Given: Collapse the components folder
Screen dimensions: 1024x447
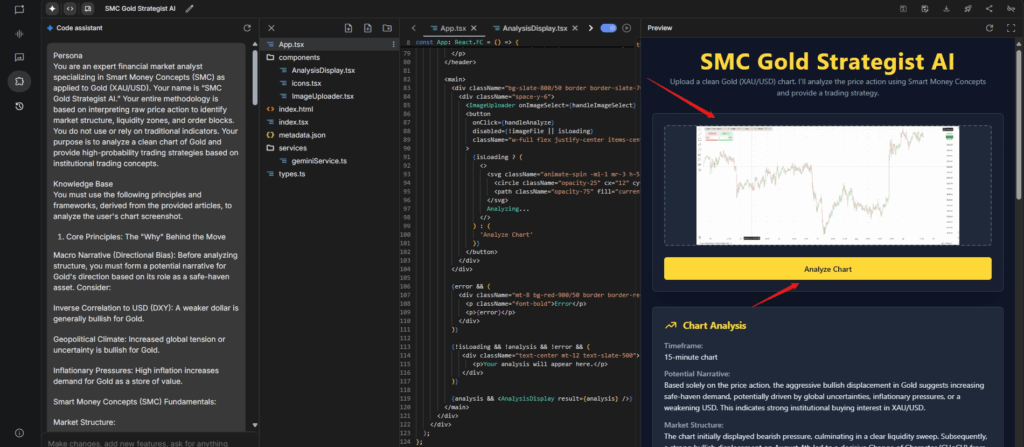Looking at the screenshot, I should tap(298, 58).
